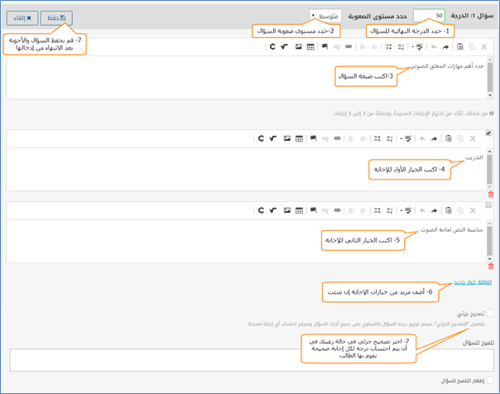500x394 pixels.
Task: Open spell-check dropdown in question editor toolbar
Action: point(417,47)
